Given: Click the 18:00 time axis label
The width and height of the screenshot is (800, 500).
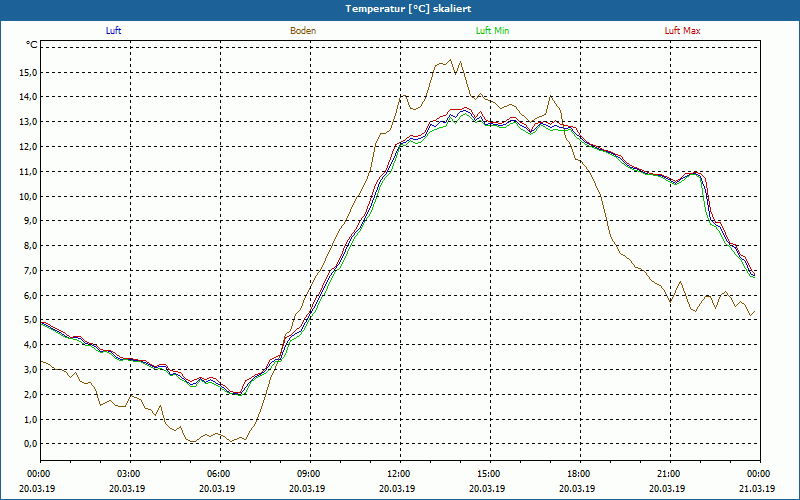Looking at the screenshot, I should coord(580,474).
